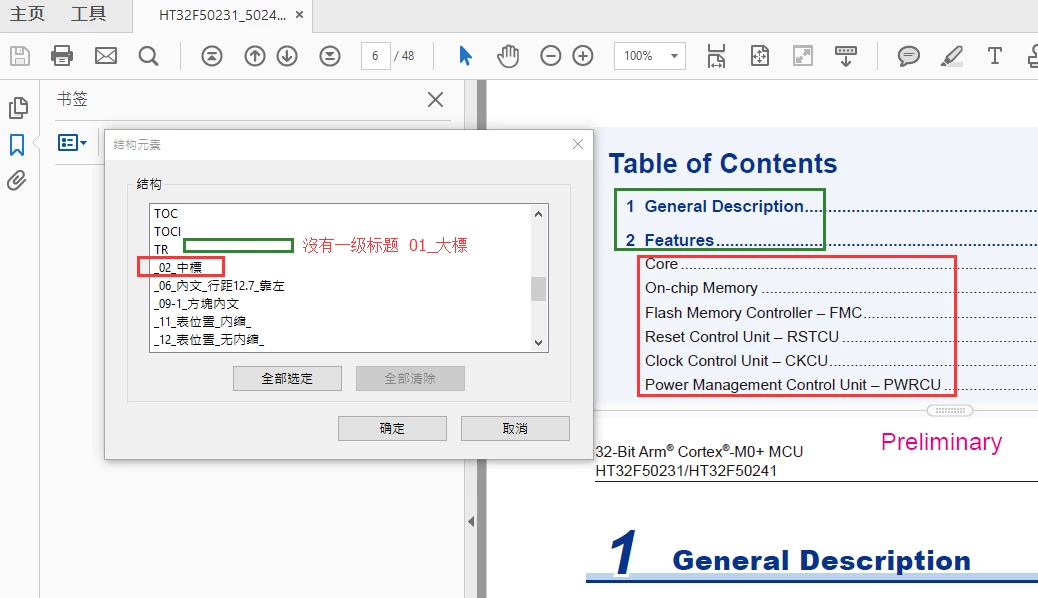The image size is (1038, 598).
Task: Click structure list scrollbar thumb
Action: tap(539, 289)
